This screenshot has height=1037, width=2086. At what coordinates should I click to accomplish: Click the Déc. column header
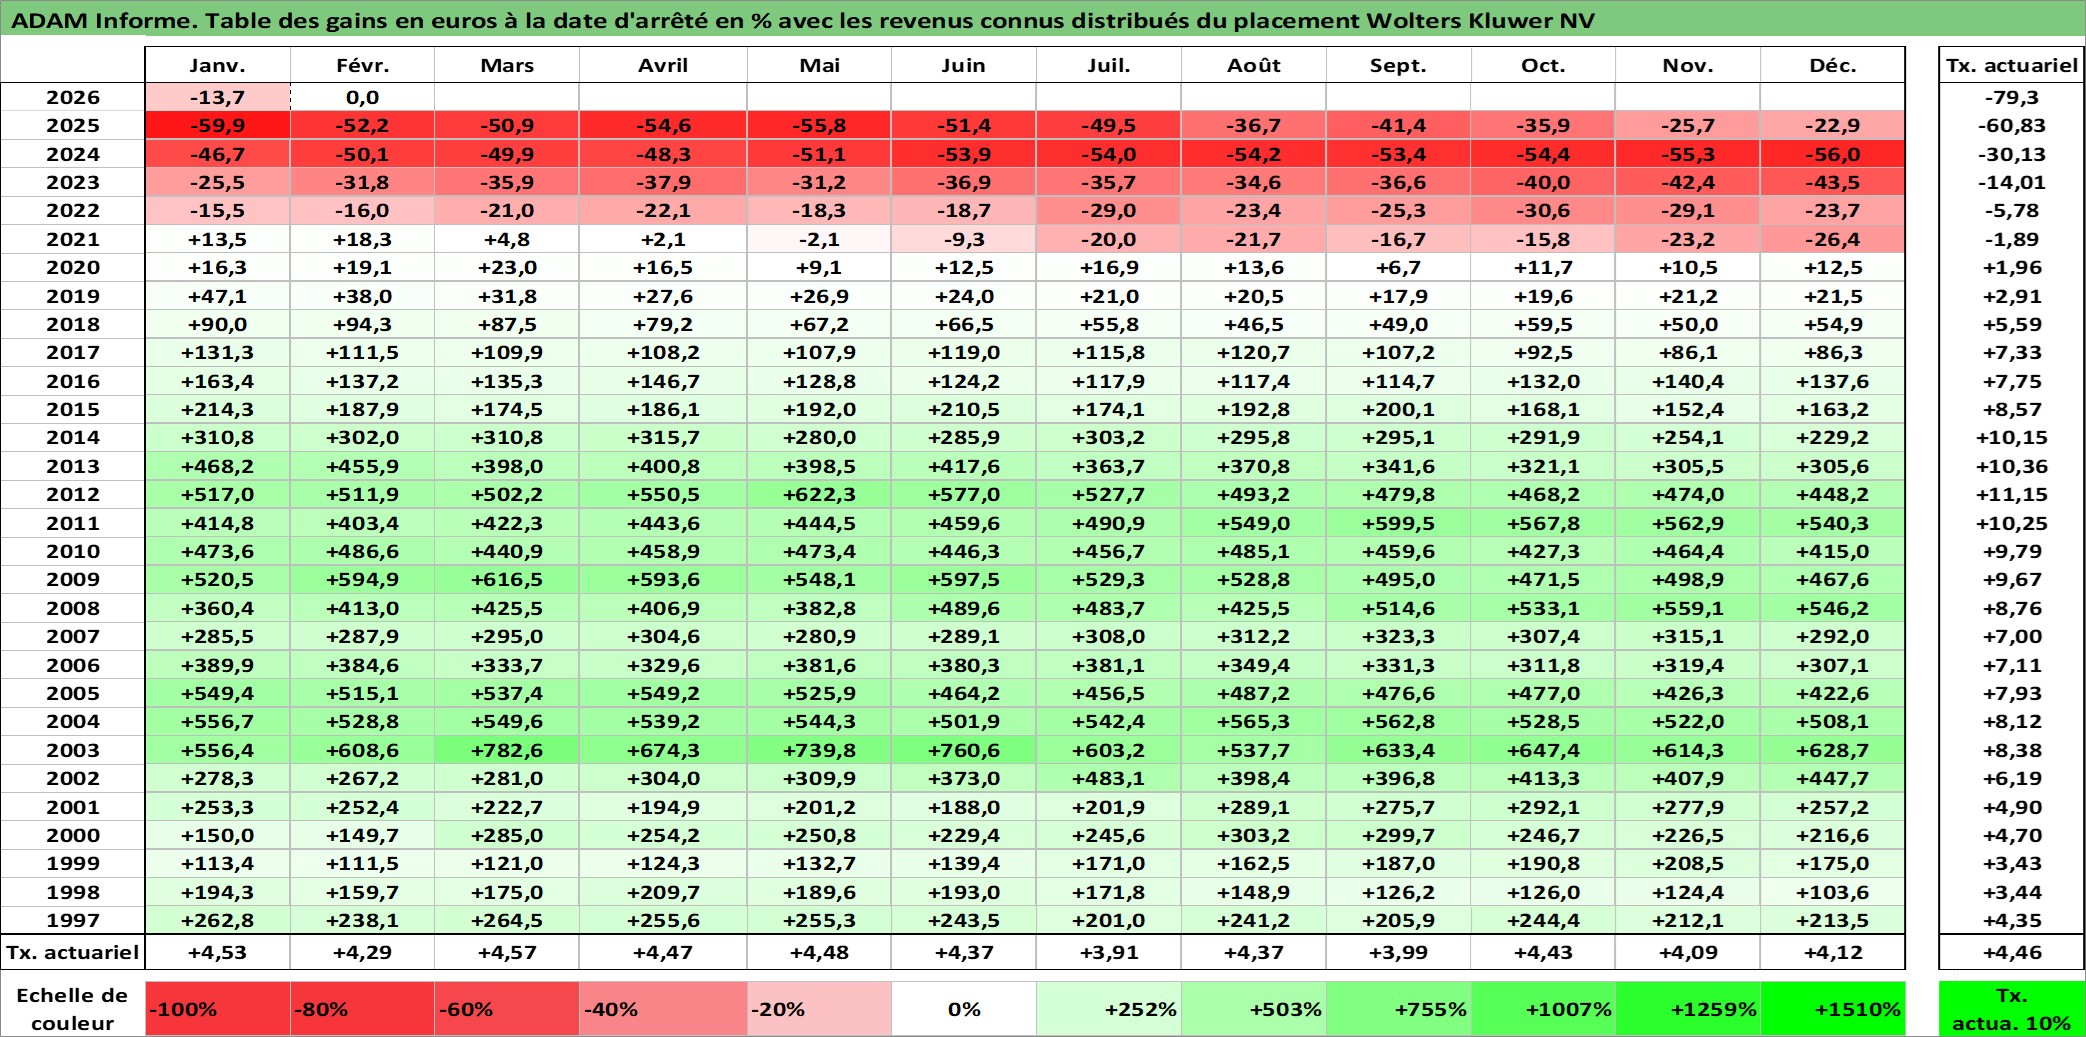(1833, 65)
